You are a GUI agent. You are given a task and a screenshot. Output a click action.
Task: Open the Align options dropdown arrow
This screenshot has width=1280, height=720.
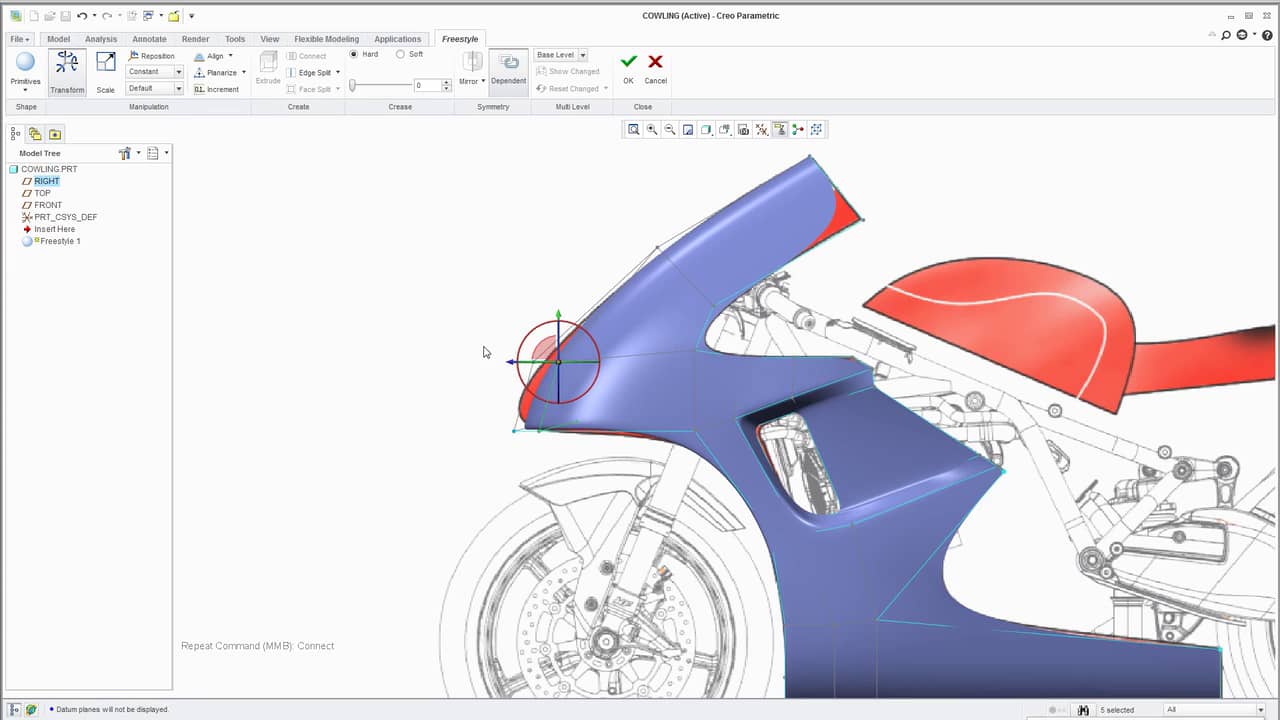tap(230, 56)
